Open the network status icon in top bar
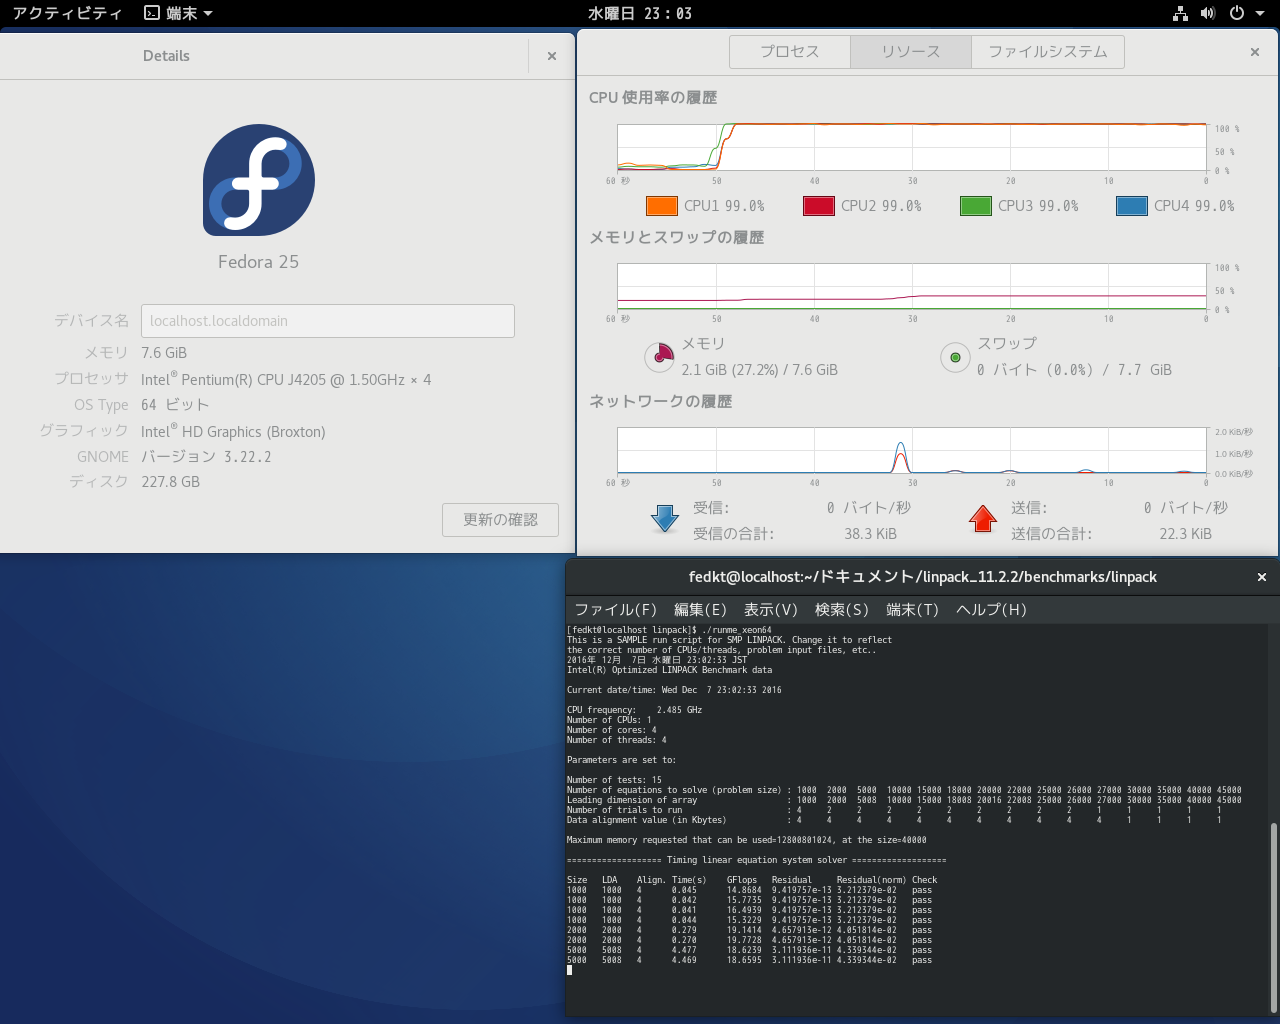Viewport: 1280px width, 1024px height. coord(1180,13)
